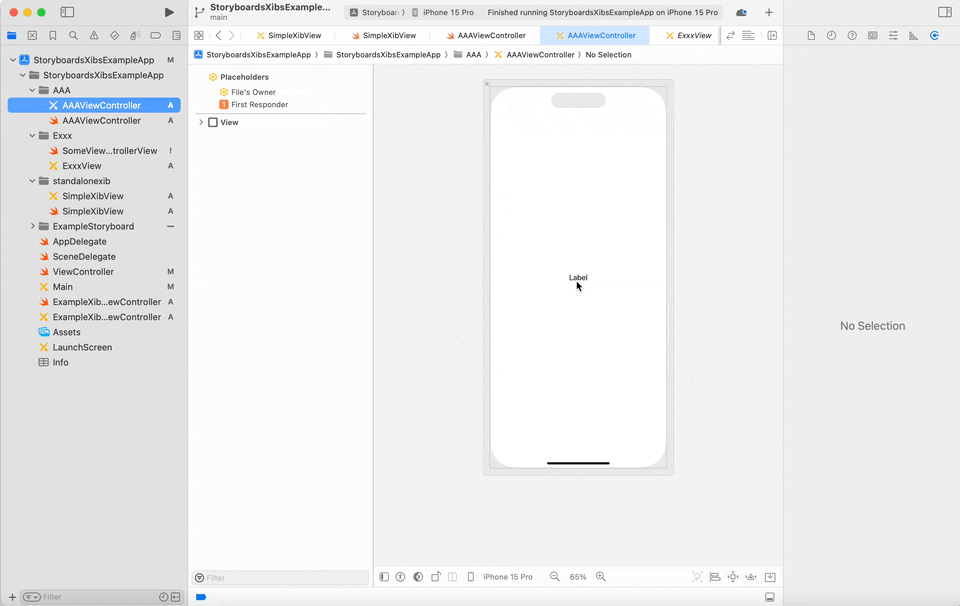This screenshot has height=606, width=960.
Task: Show the Attributes inspector icon
Action: [893, 35]
